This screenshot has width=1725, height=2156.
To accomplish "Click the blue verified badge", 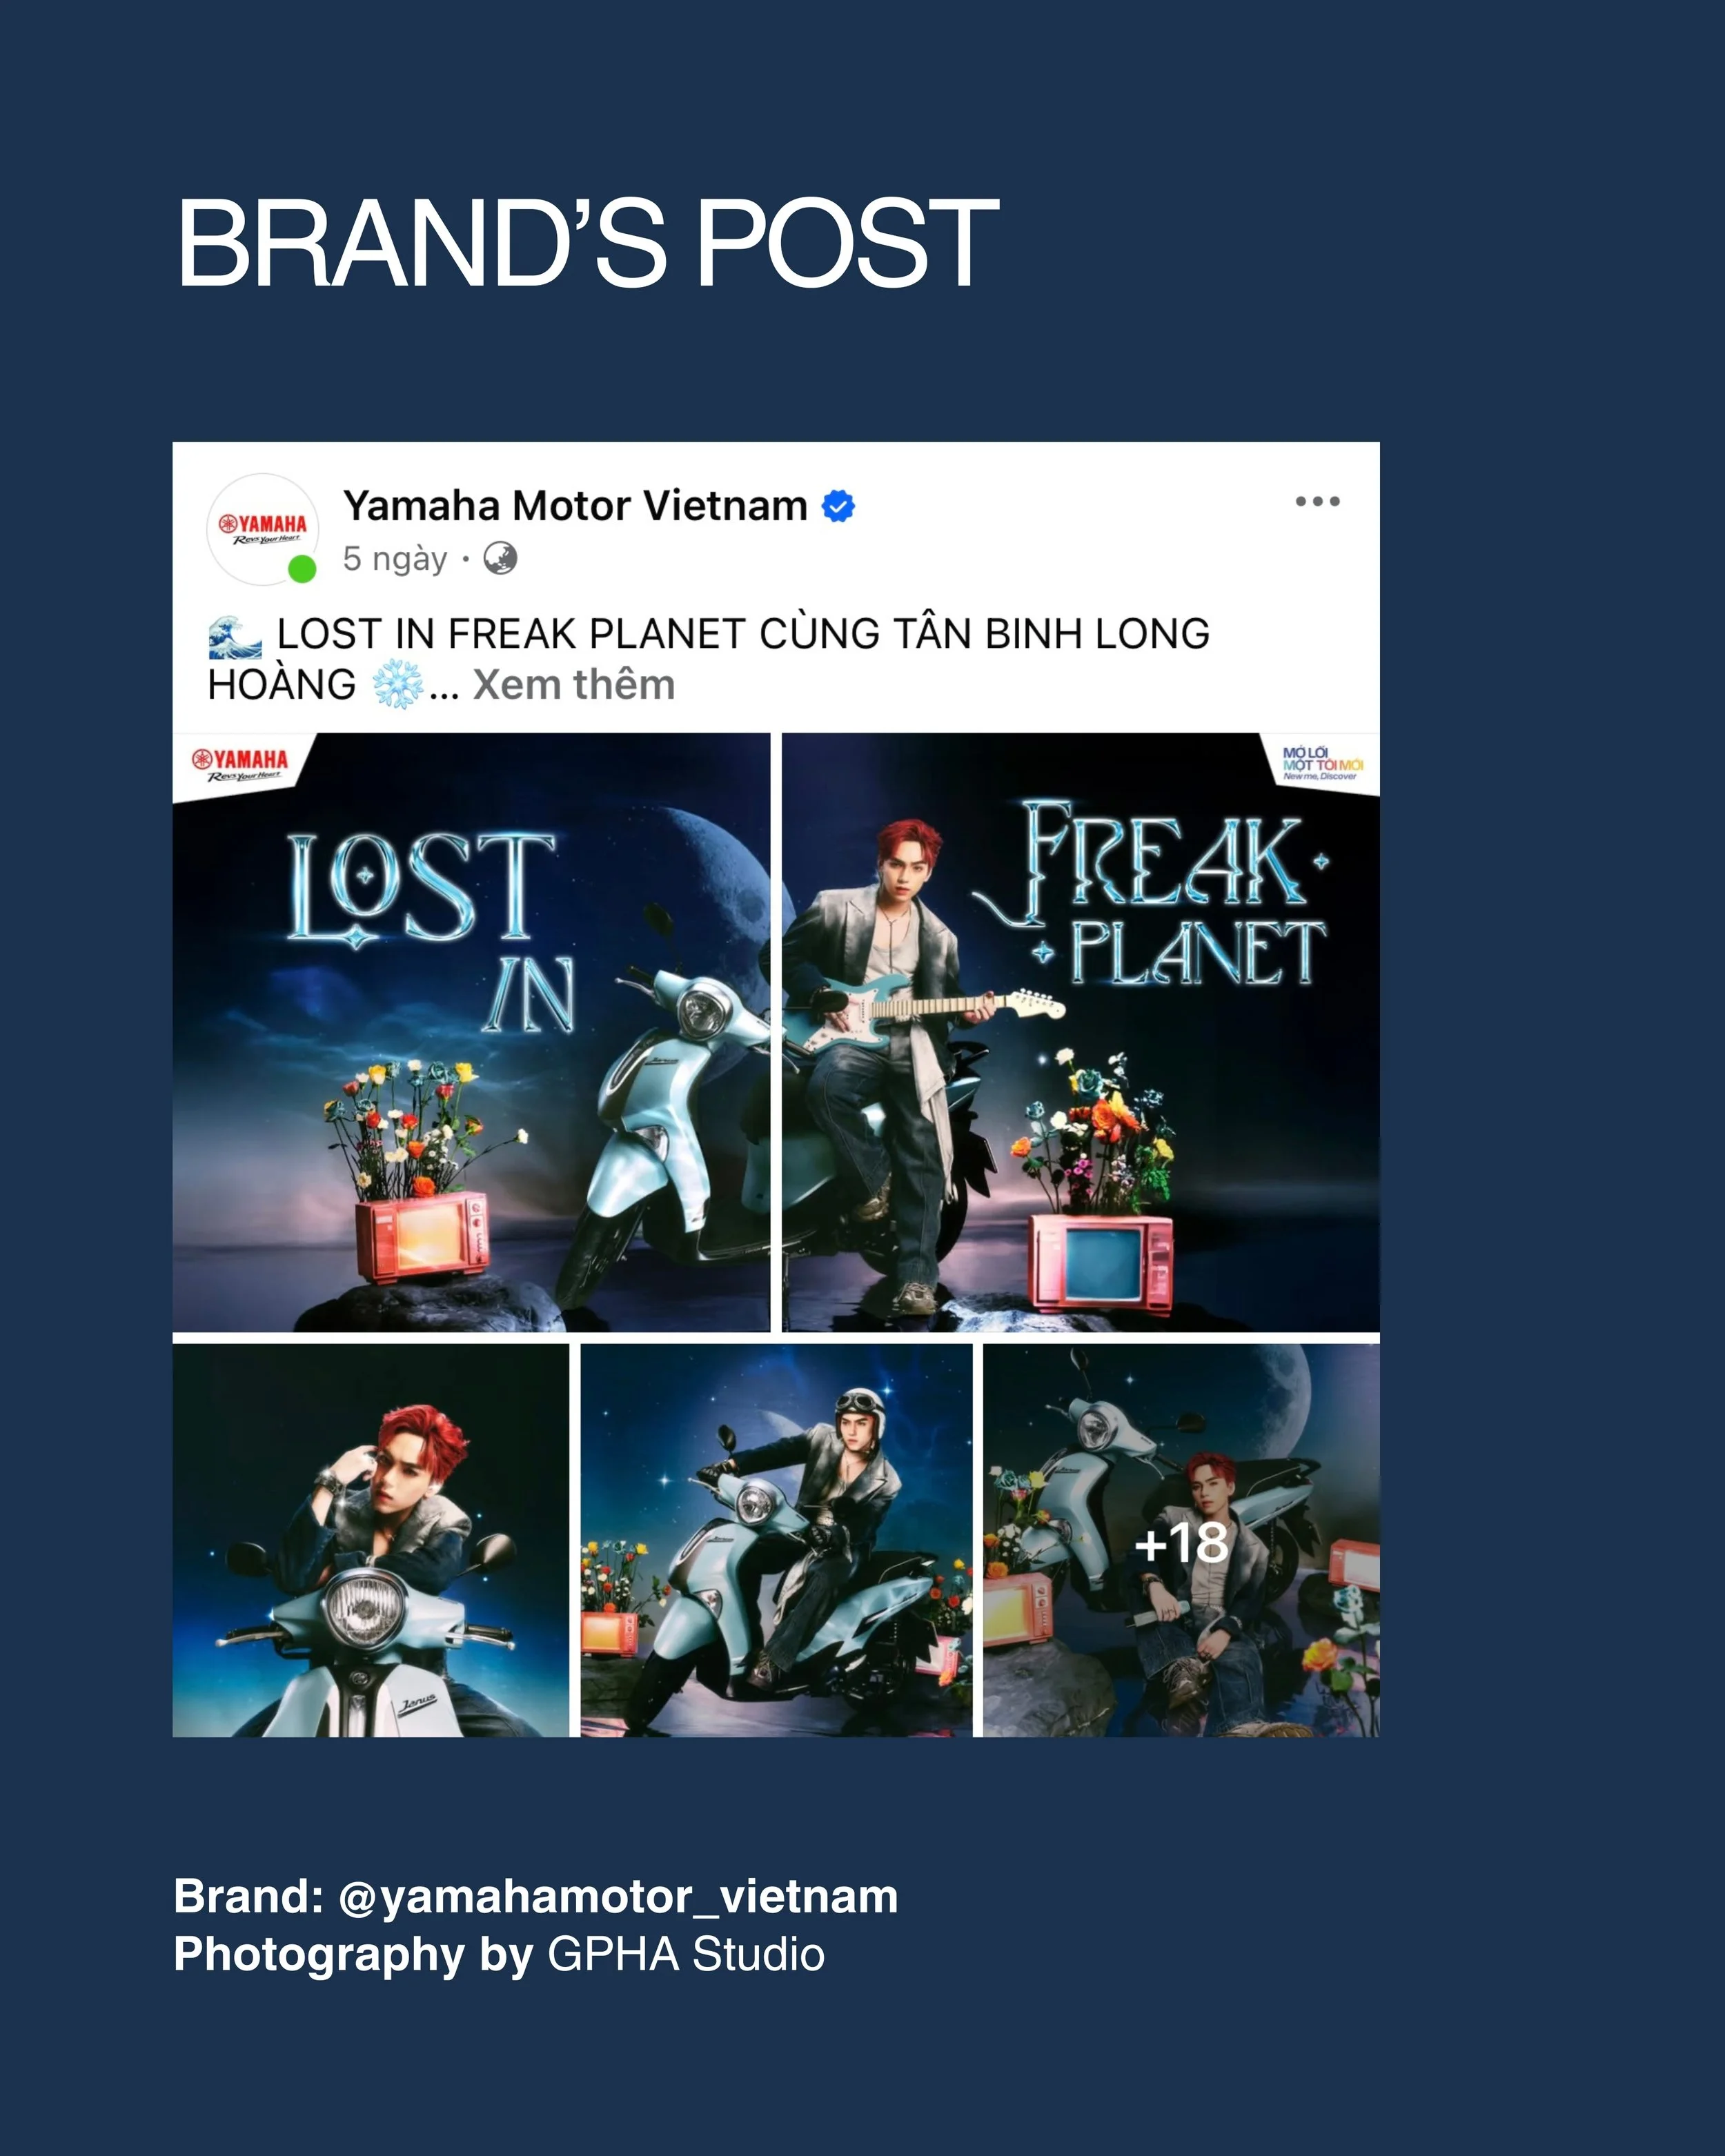I will [x=838, y=506].
